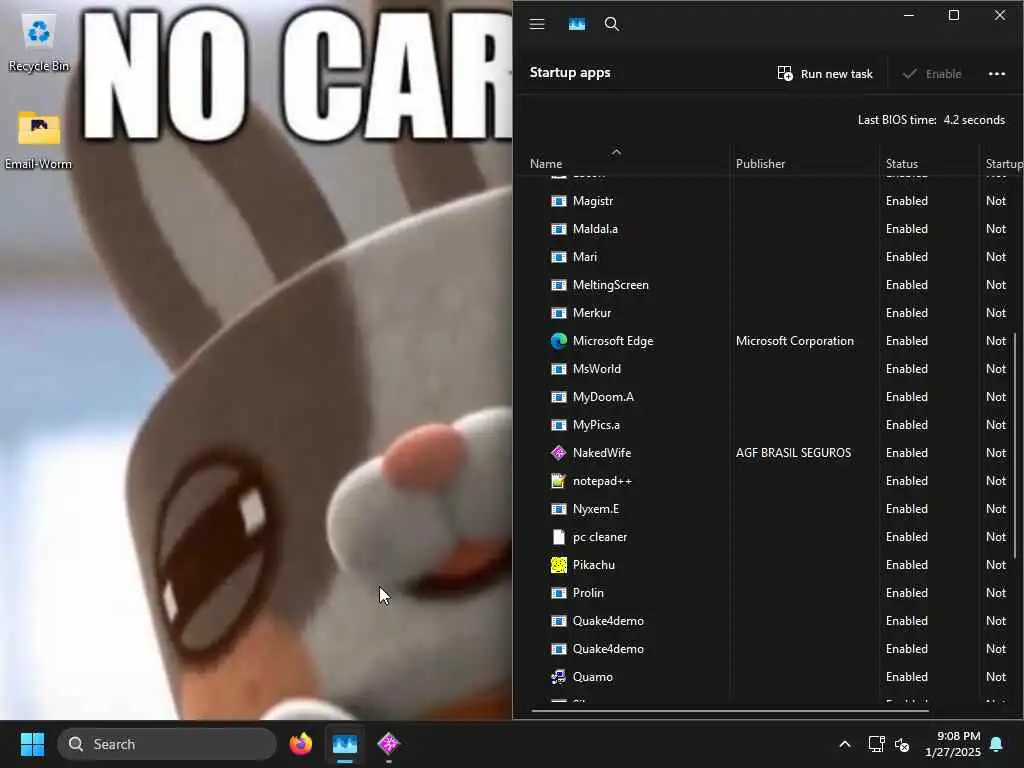Click the Startup apps page title

(x=569, y=72)
